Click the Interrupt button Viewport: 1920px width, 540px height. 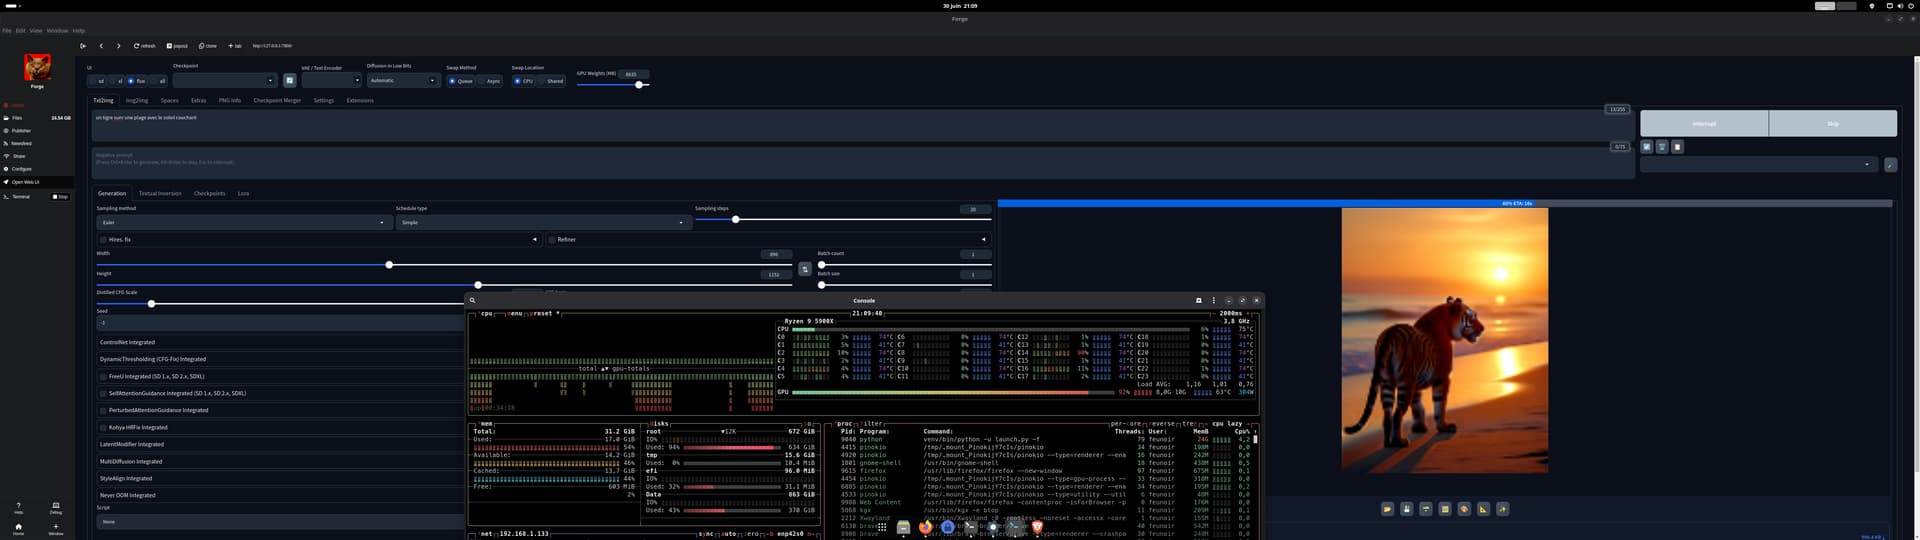pos(1704,124)
